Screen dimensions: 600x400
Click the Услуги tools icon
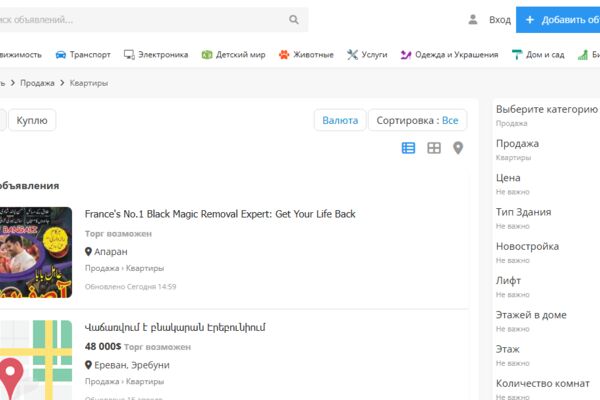[x=352, y=55]
